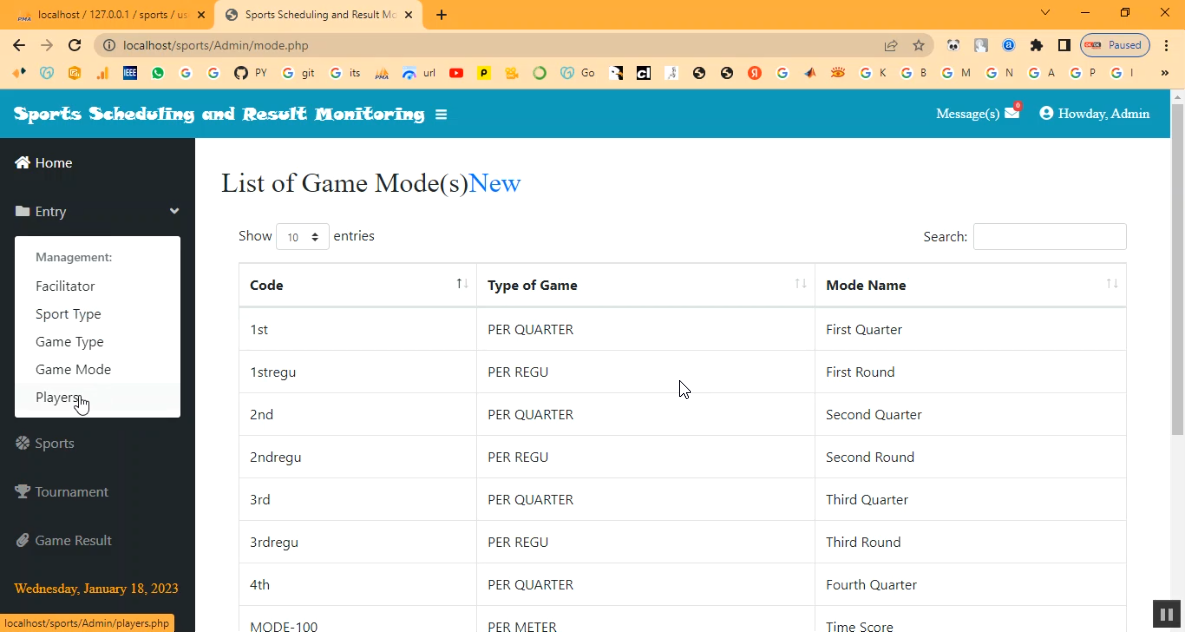Image resolution: width=1185 pixels, height=632 pixels.
Task: Open the Show entries count dropdown
Action: (x=302, y=237)
